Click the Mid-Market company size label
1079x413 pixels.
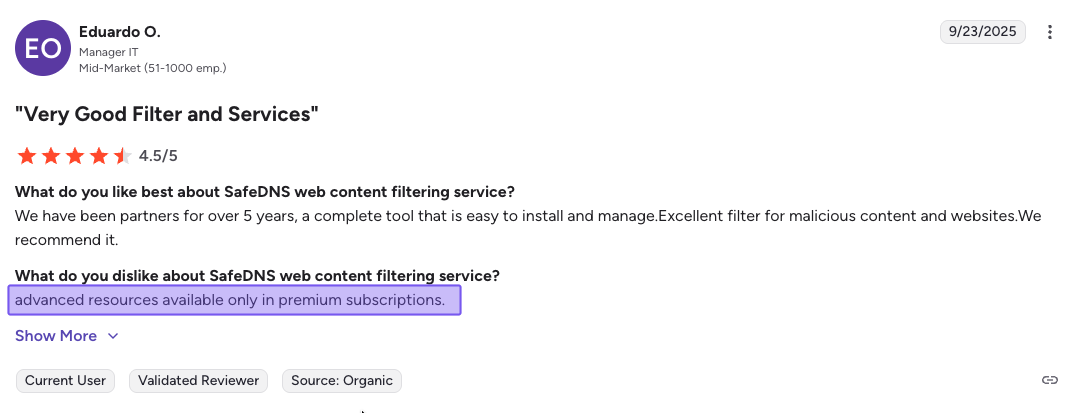coord(152,68)
